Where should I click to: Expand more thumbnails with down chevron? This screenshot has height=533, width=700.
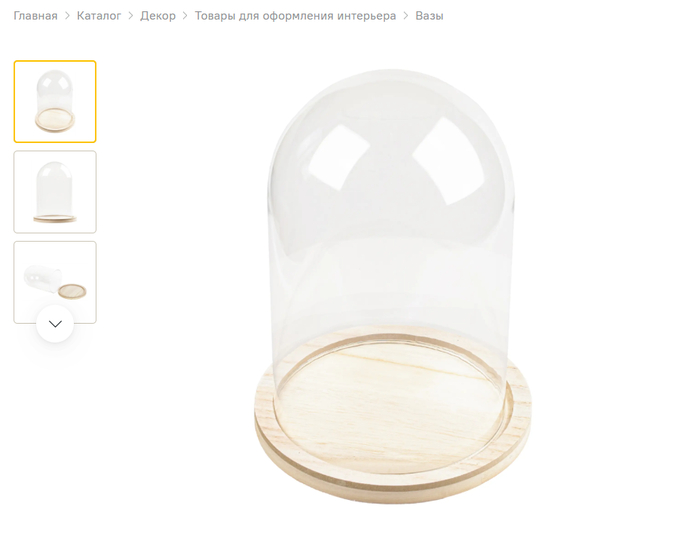pos(55,324)
